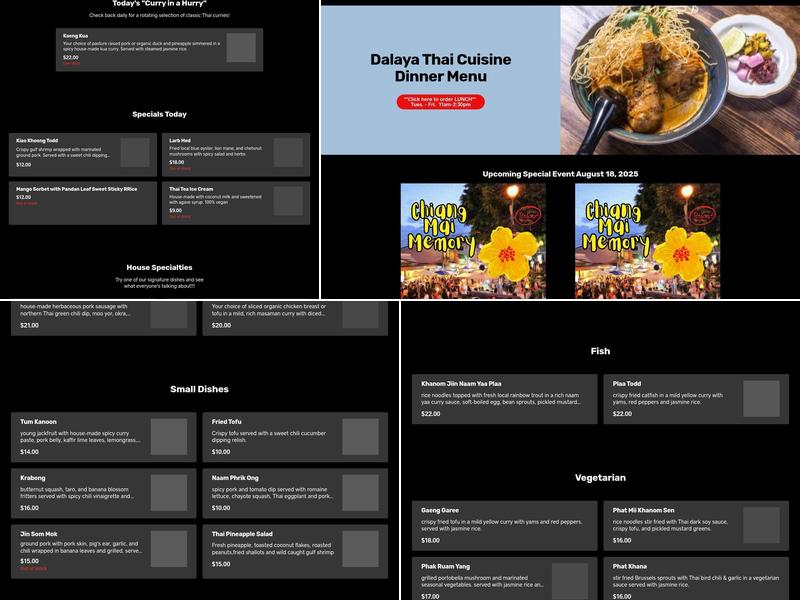Select the Thai Pineapple Salad title
The height and width of the screenshot is (600, 800).
pos(242,534)
